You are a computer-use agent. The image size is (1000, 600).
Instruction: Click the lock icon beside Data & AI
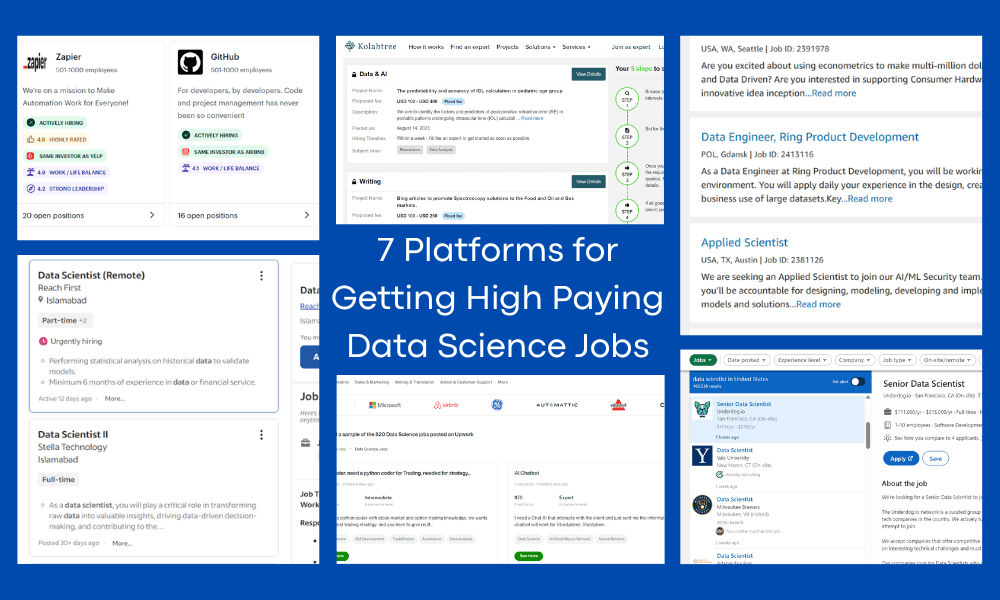pyautogui.click(x=353, y=74)
